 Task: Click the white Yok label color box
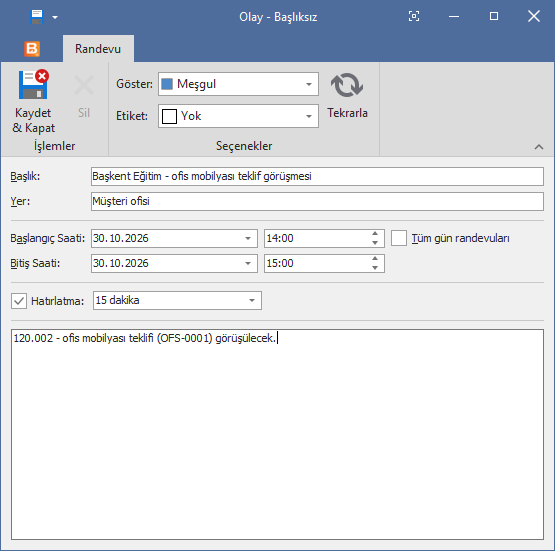169,116
